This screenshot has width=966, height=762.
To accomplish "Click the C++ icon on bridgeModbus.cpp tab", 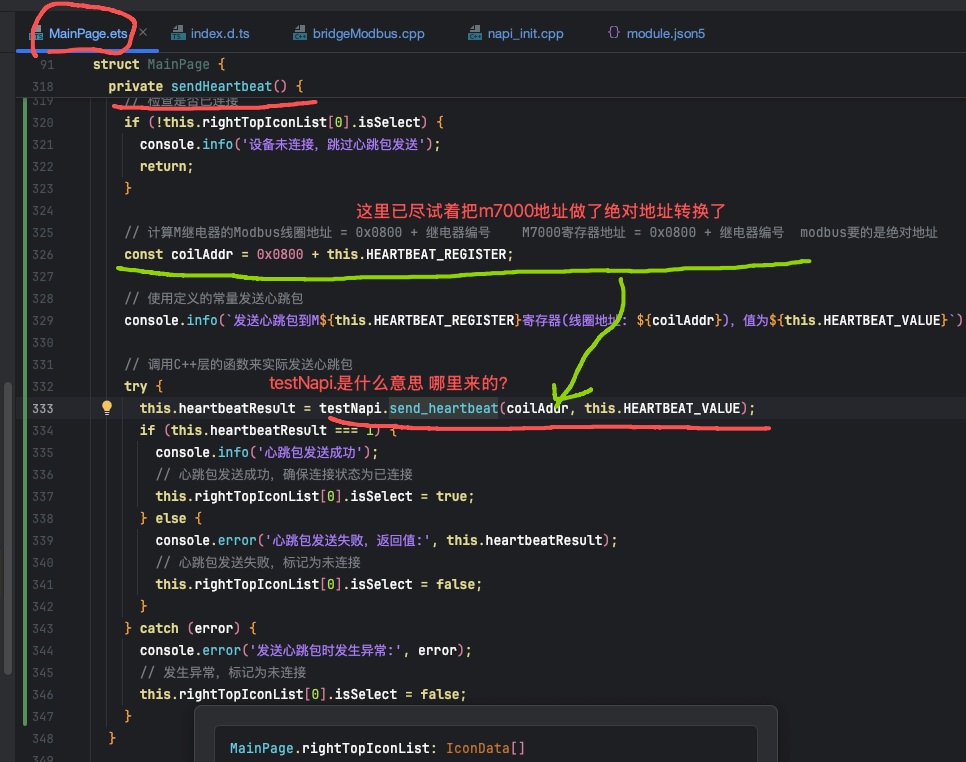I will click(x=299, y=32).
